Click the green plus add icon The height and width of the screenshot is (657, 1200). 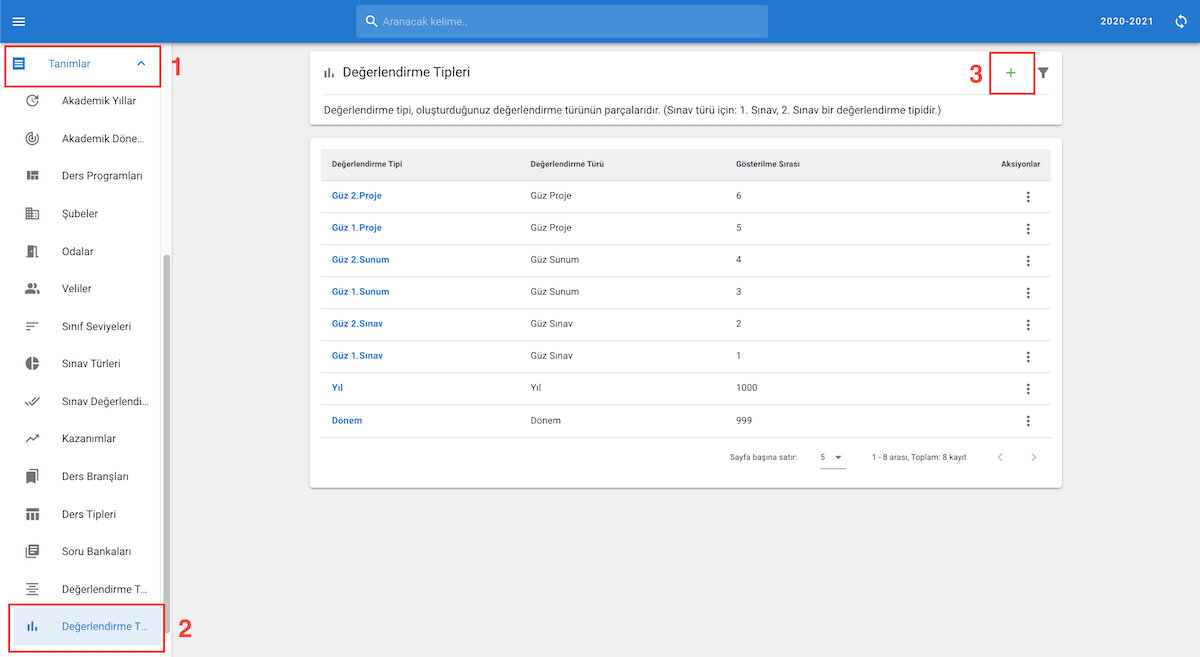pyautogui.click(x=1011, y=73)
